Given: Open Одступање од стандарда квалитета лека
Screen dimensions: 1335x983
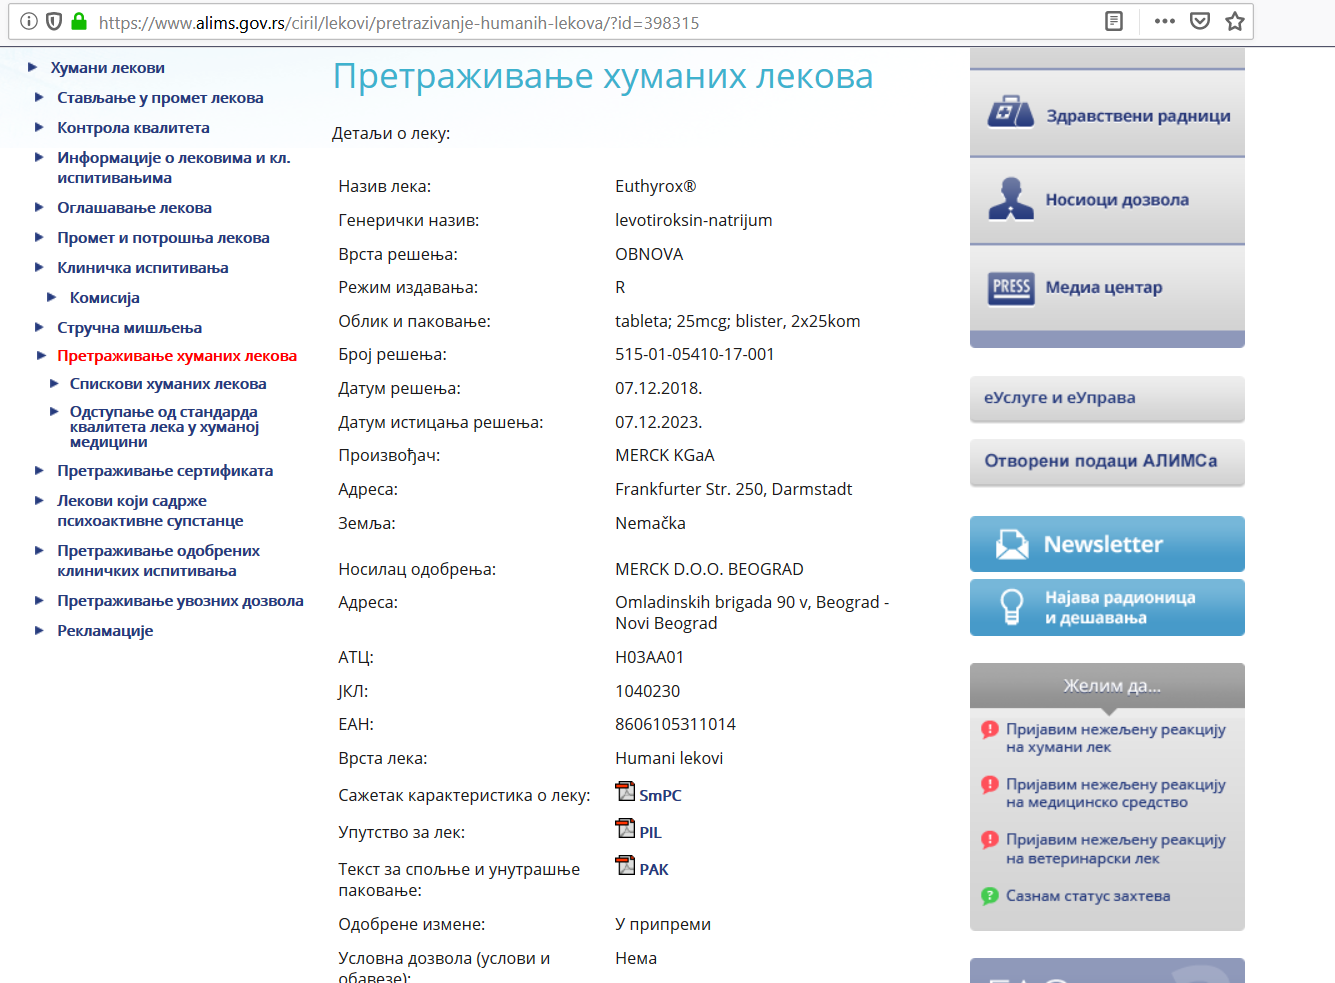Looking at the screenshot, I should click(164, 427).
